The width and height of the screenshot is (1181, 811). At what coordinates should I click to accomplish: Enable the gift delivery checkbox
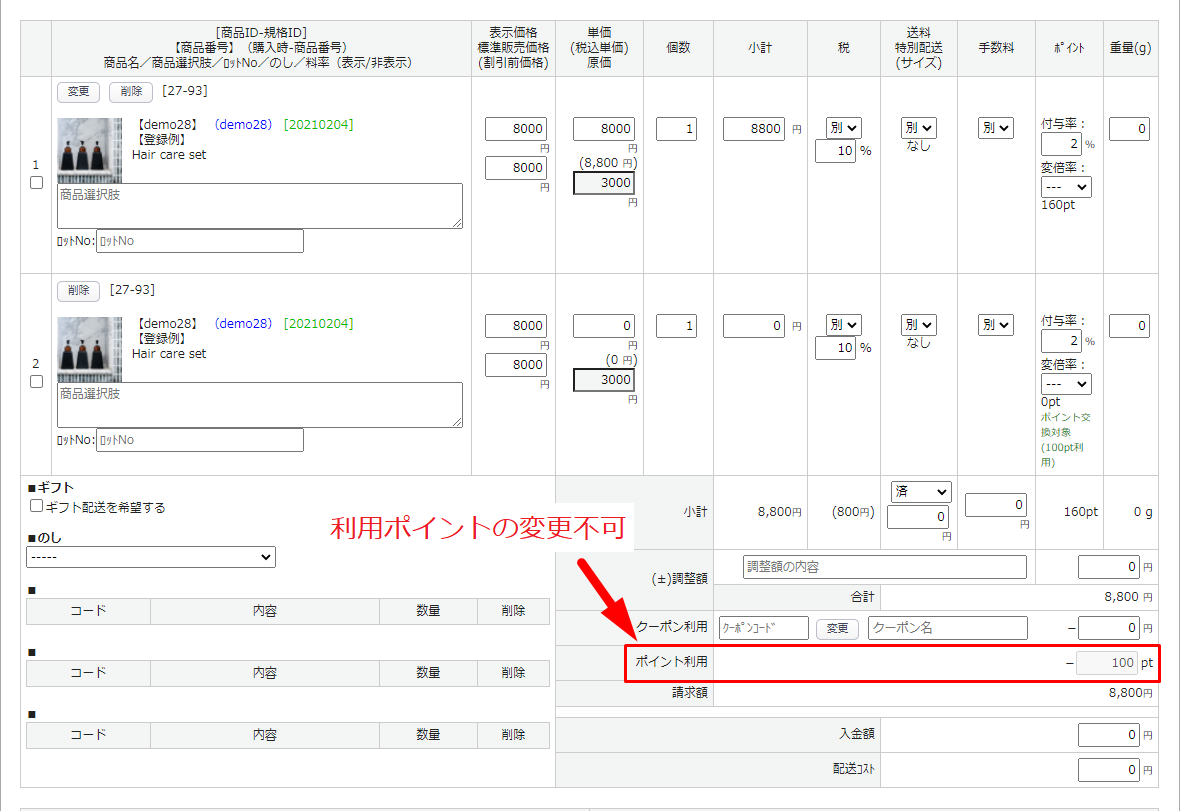[37, 507]
